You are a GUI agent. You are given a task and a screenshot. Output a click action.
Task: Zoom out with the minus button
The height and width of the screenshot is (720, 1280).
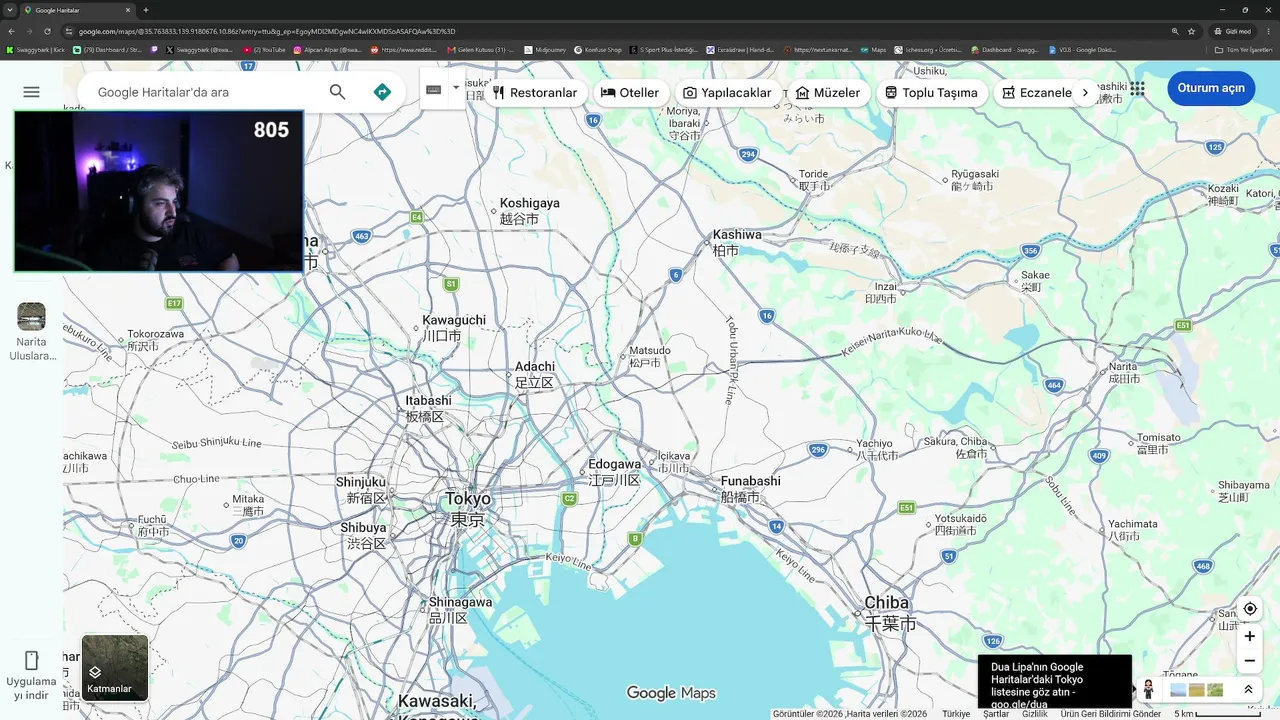click(1250, 660)
